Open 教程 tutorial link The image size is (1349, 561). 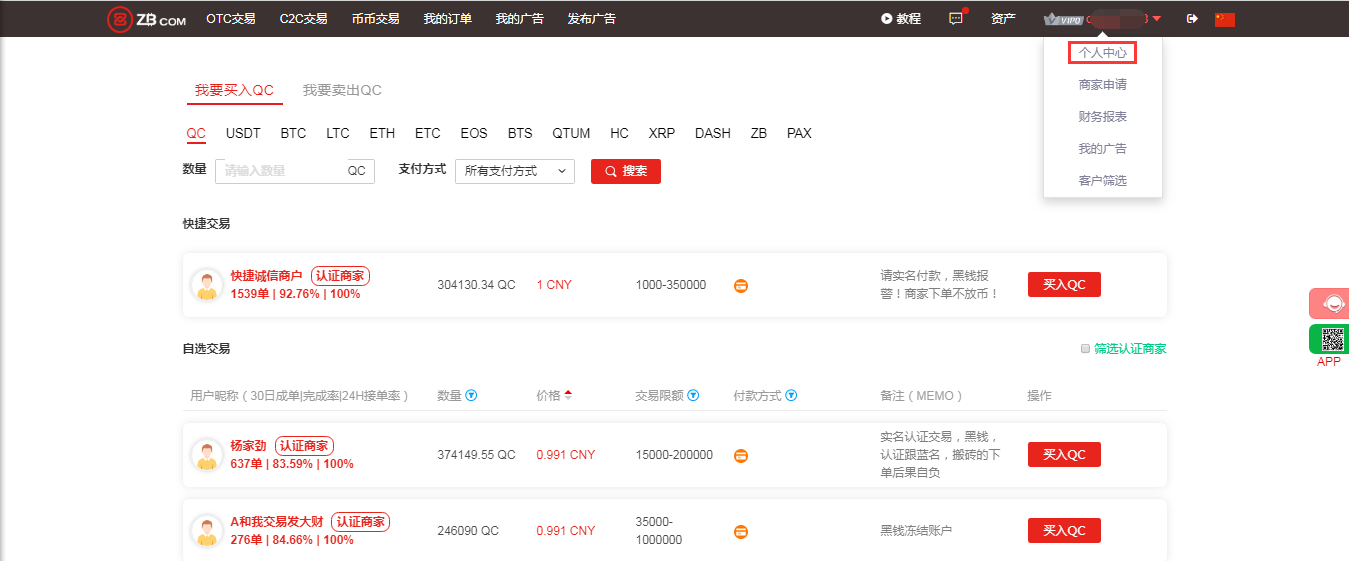[x=900, y=19]
